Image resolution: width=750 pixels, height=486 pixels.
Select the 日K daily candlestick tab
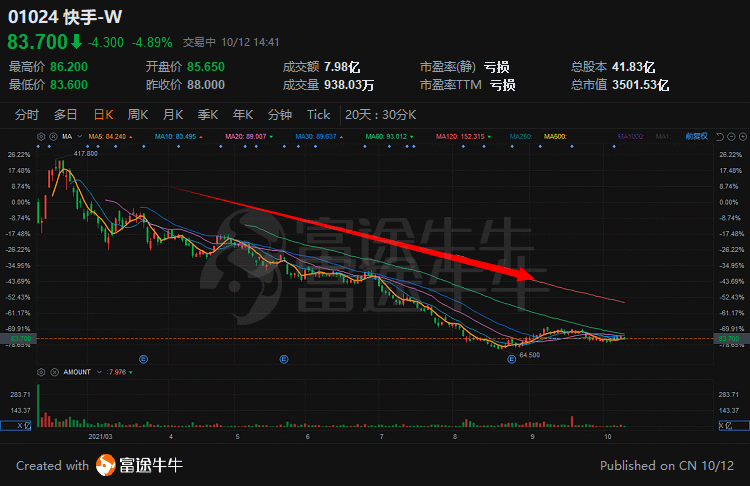coord(103,115)
